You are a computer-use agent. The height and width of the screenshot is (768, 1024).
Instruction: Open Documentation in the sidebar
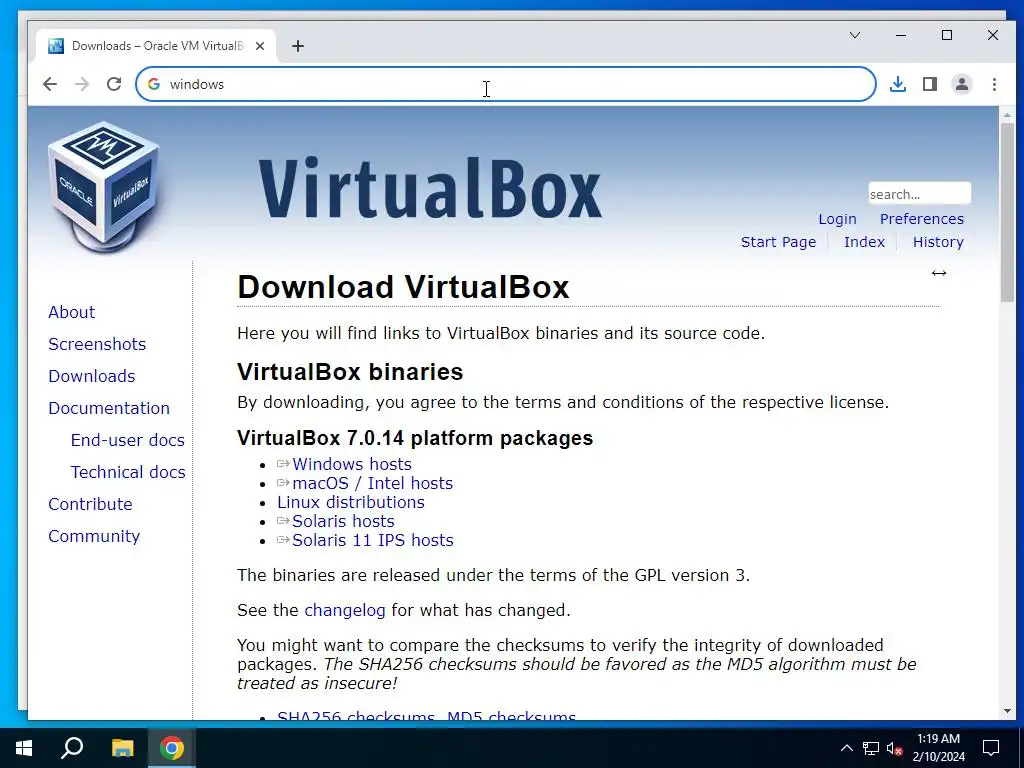tap(109, 408)
